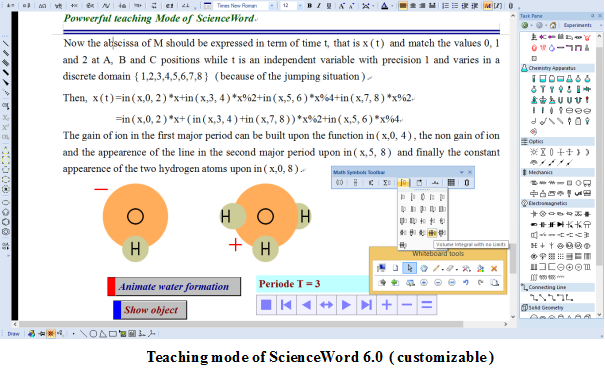The height and width of the screenshot is (368, 605).
Task: Select the pointer tool in Whiteboard tools
Action: [x=409, y=268]
